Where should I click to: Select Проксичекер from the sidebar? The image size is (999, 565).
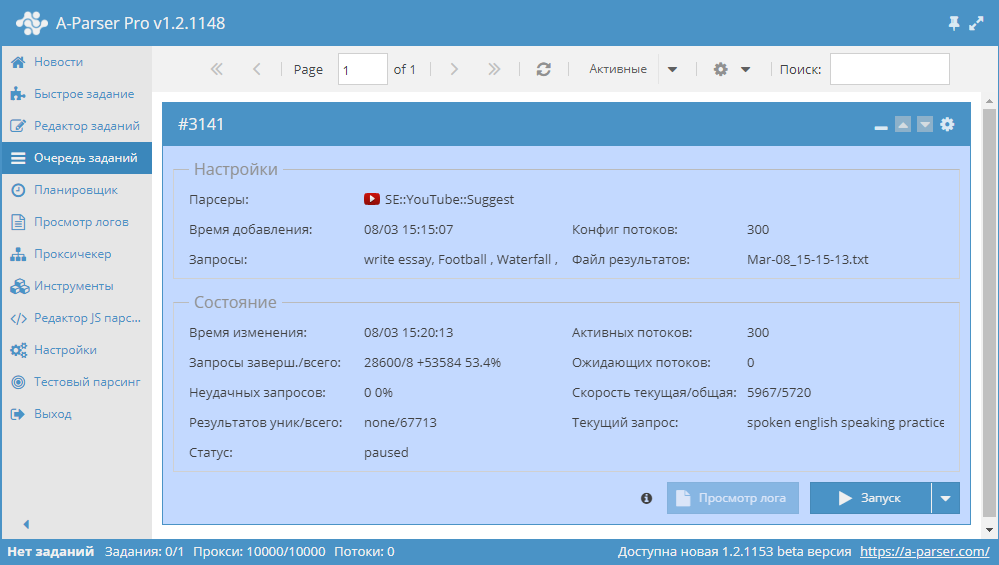point(72,254)
